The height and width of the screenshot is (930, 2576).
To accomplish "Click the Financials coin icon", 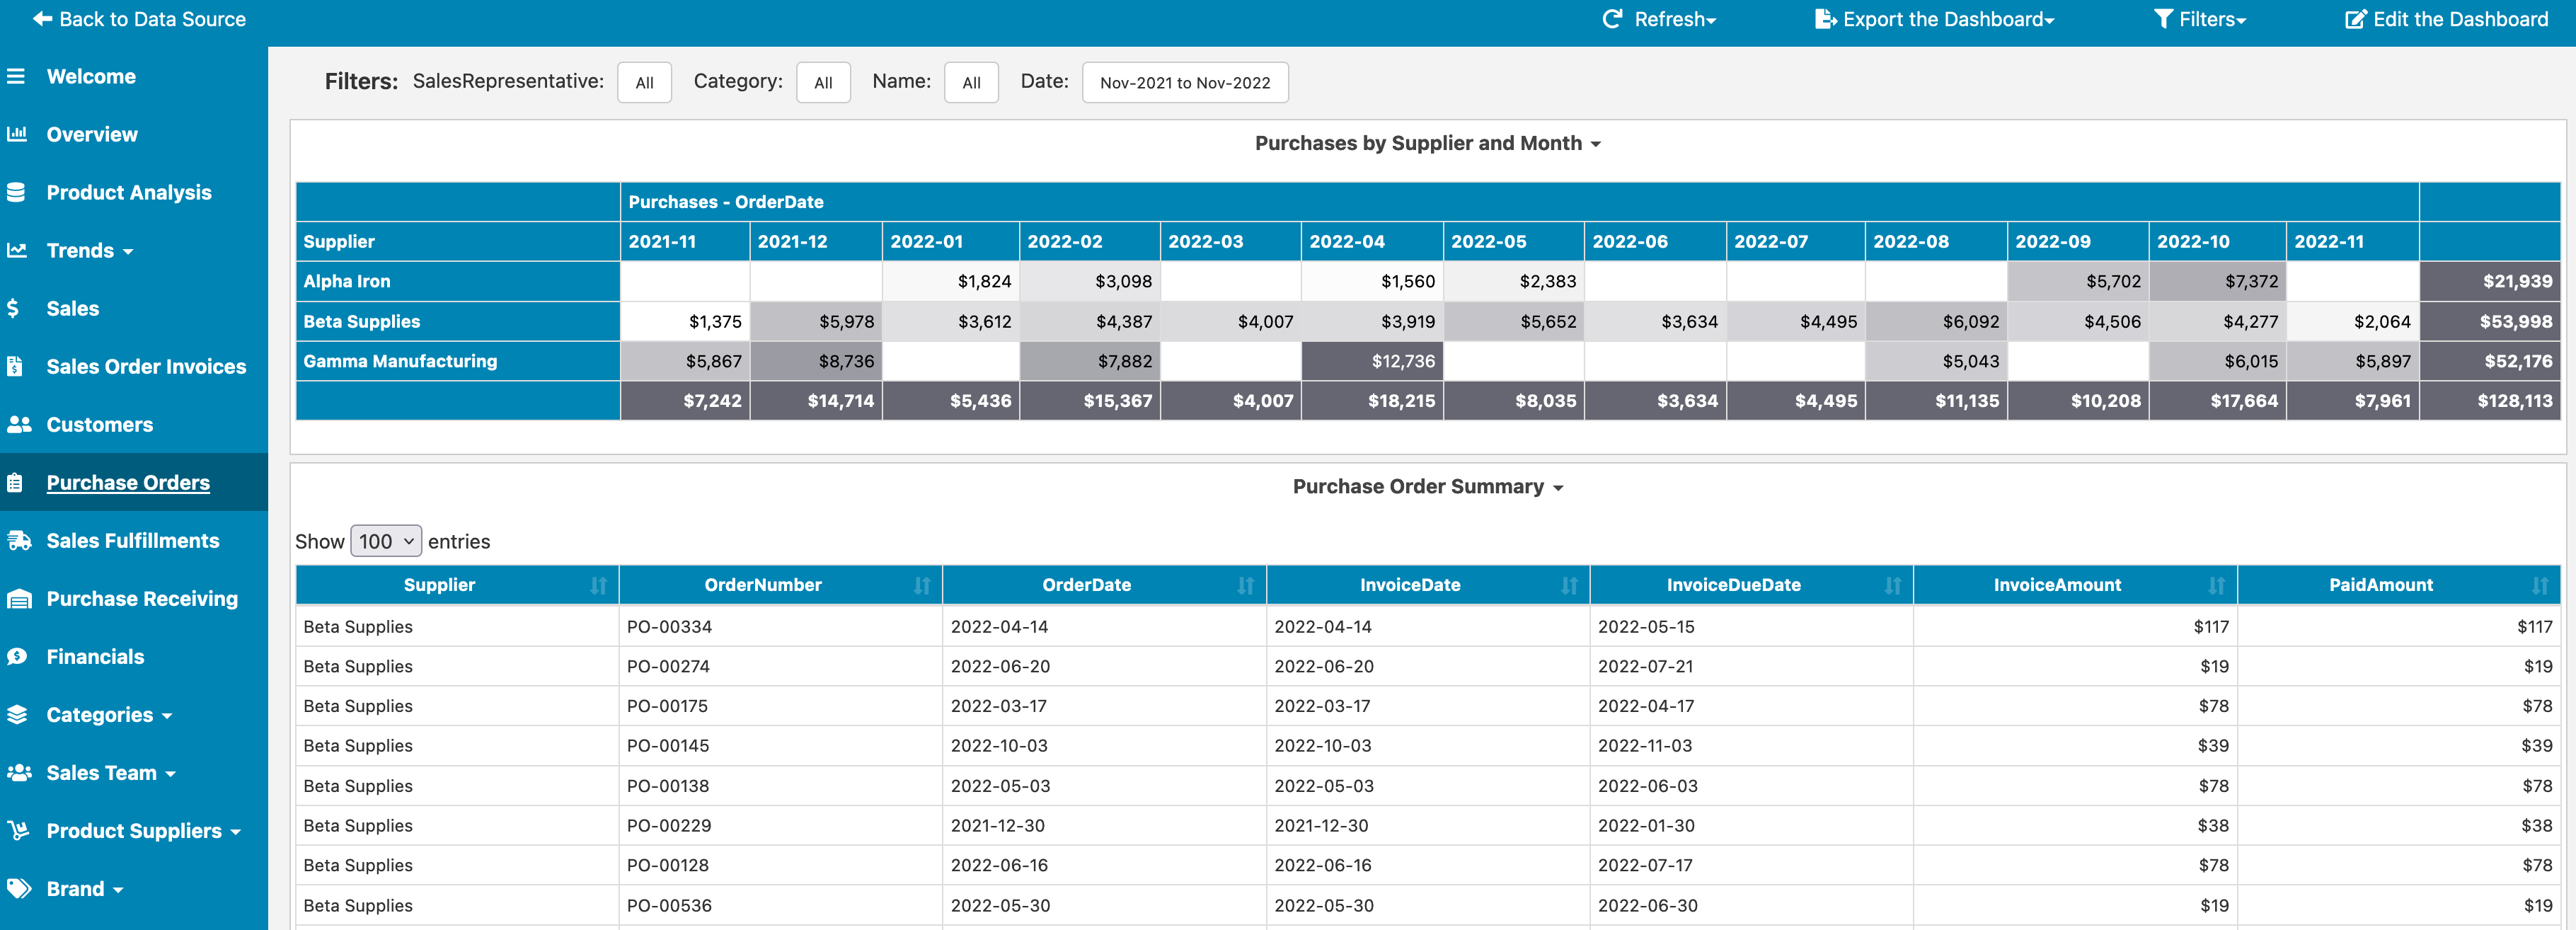I will coord(16,656).
